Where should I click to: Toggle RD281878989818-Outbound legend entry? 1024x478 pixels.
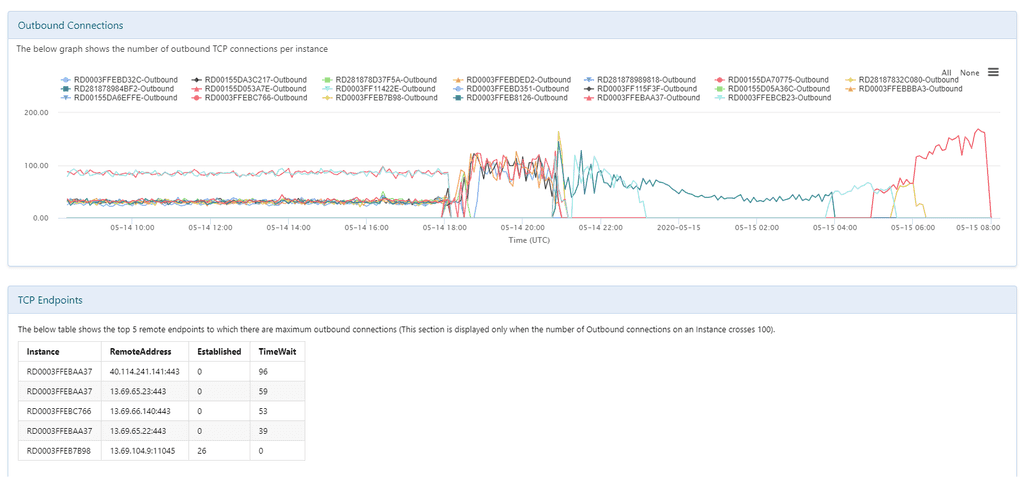coord(642,80)
